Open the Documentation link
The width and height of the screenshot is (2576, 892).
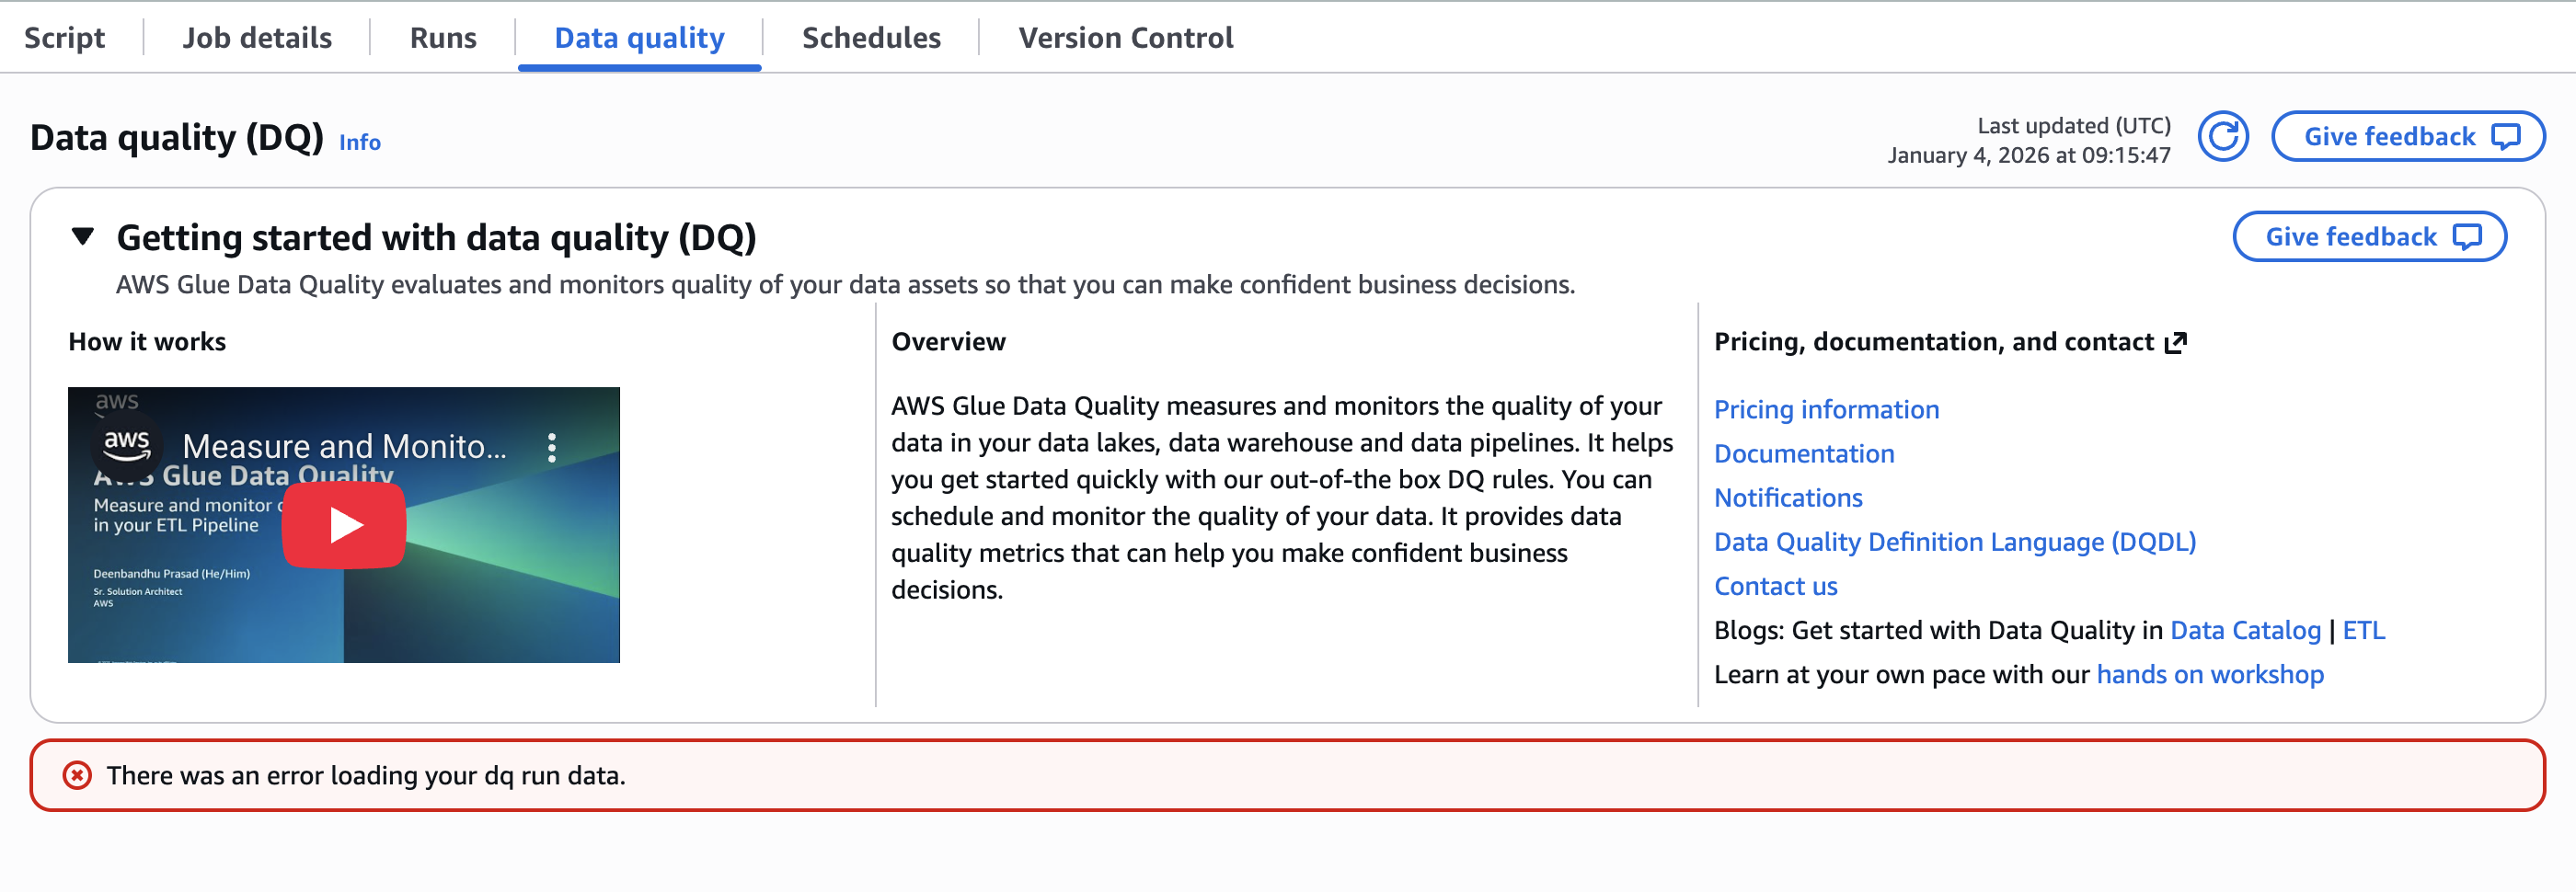(x=1804, y=454)
